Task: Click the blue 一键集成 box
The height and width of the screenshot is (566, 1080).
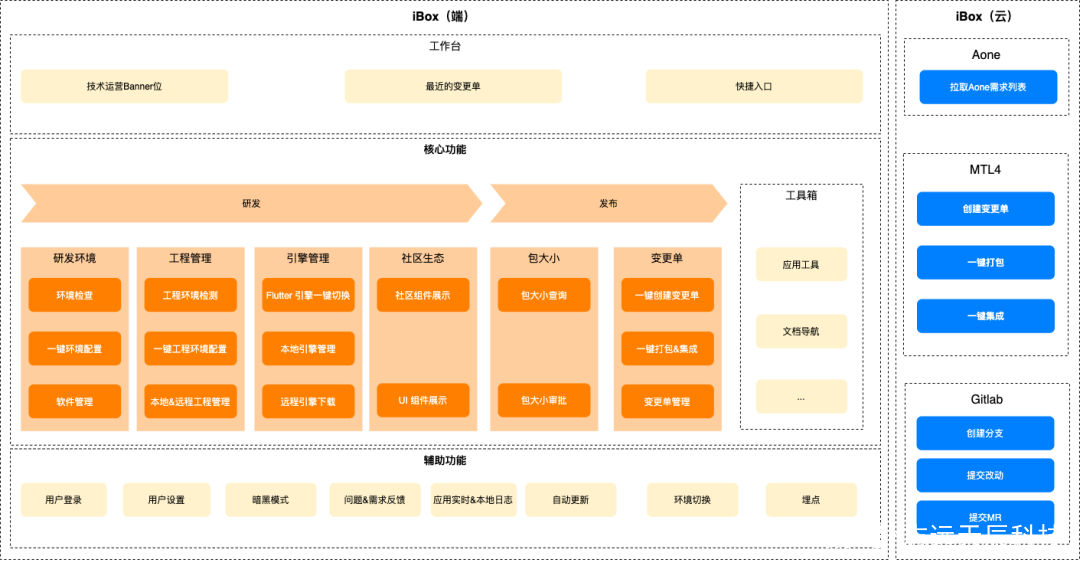Action: (985, 316)
